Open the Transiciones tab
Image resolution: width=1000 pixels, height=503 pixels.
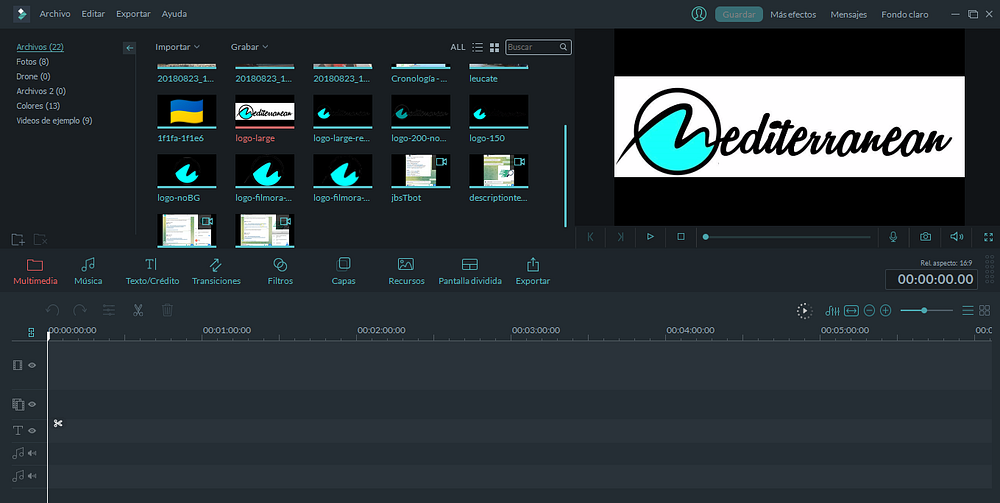(x=216, y=272)
